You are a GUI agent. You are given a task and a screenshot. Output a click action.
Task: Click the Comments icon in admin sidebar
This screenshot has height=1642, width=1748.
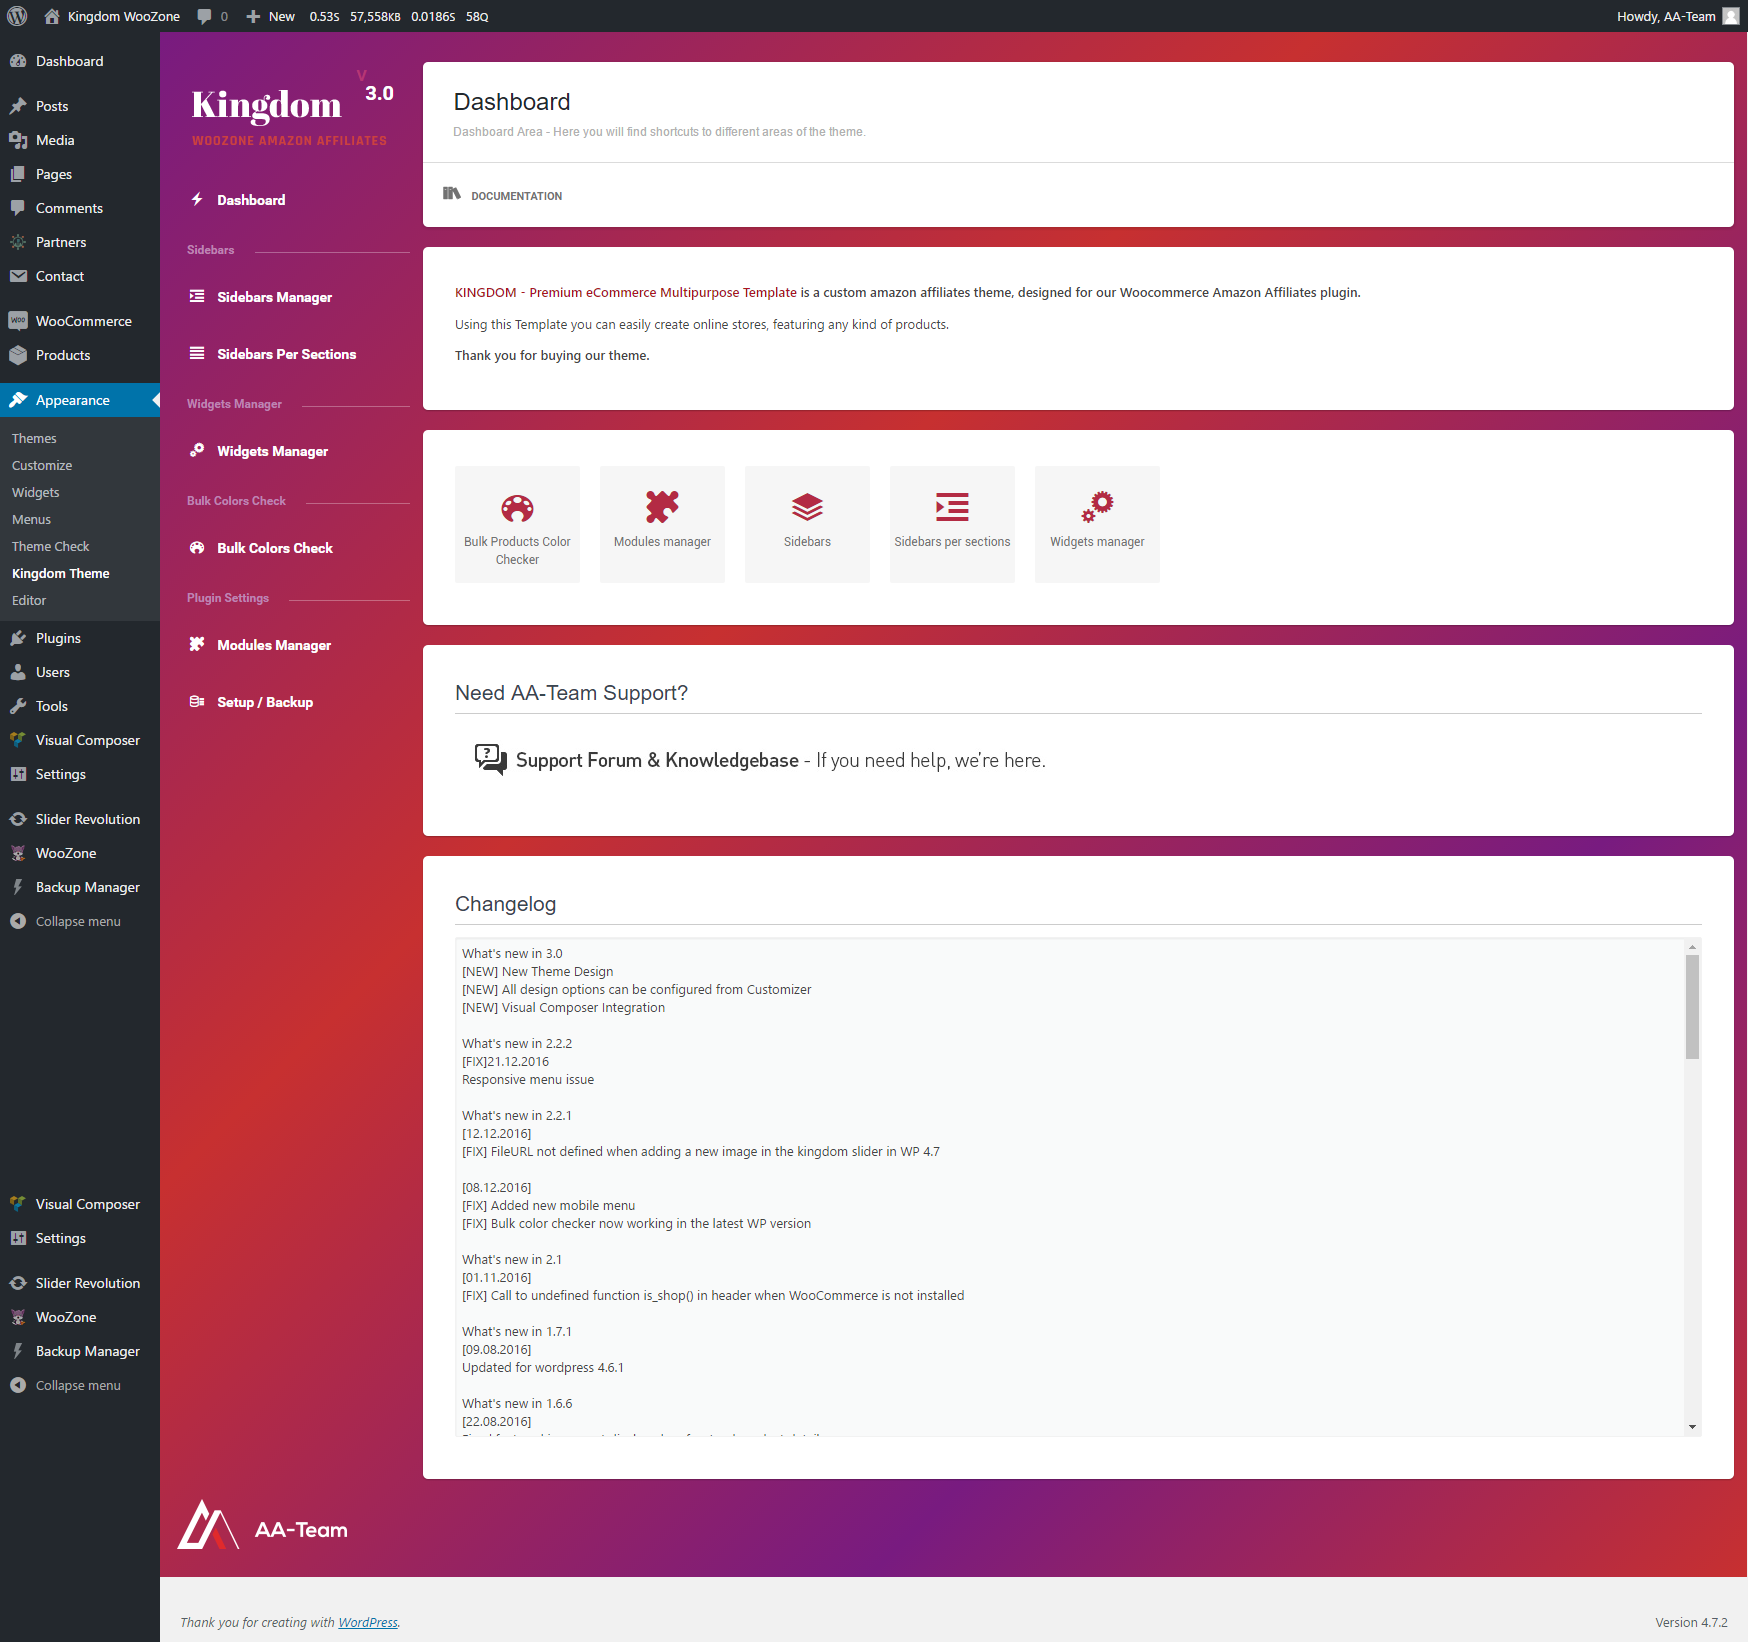pos(18,208)
